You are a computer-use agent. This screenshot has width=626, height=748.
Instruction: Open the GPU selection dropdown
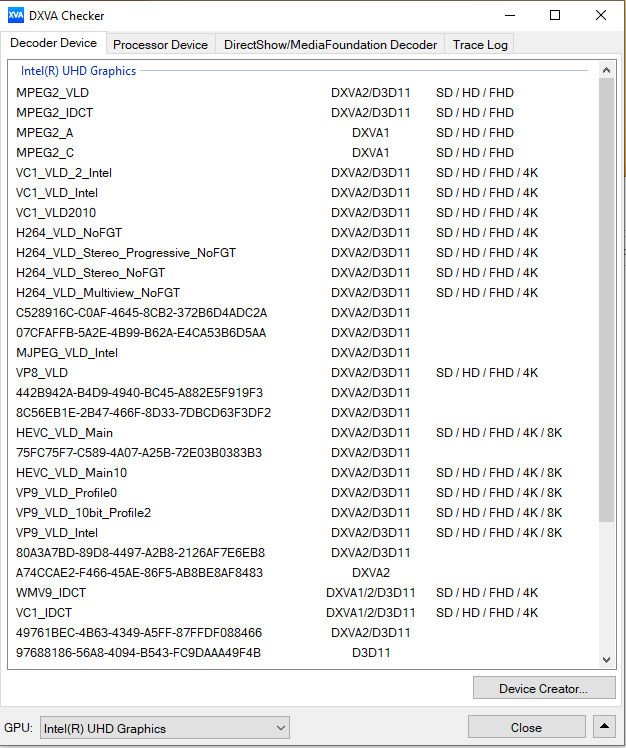[165, 728]
